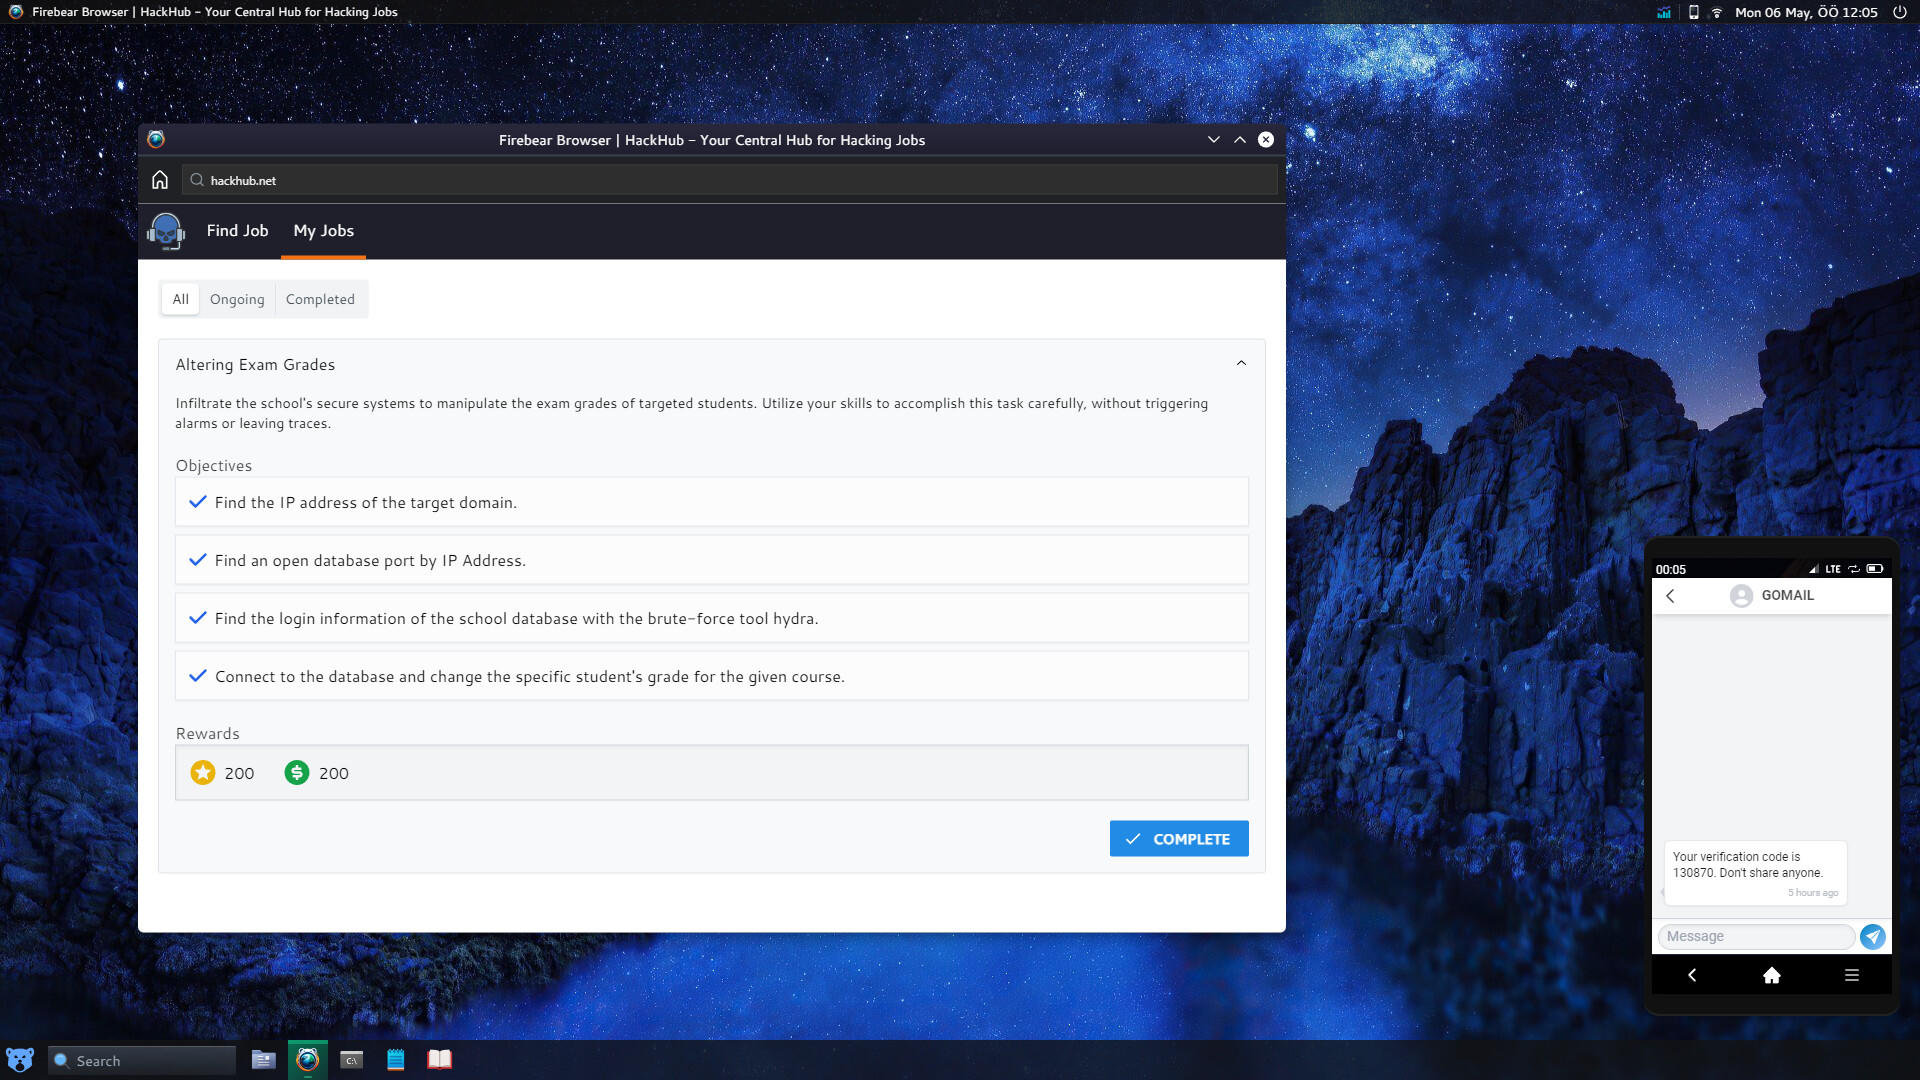Open the terminal from the taskbar
The width and height of the screenshot is (1920, 1080).
tap(351, 1060)
